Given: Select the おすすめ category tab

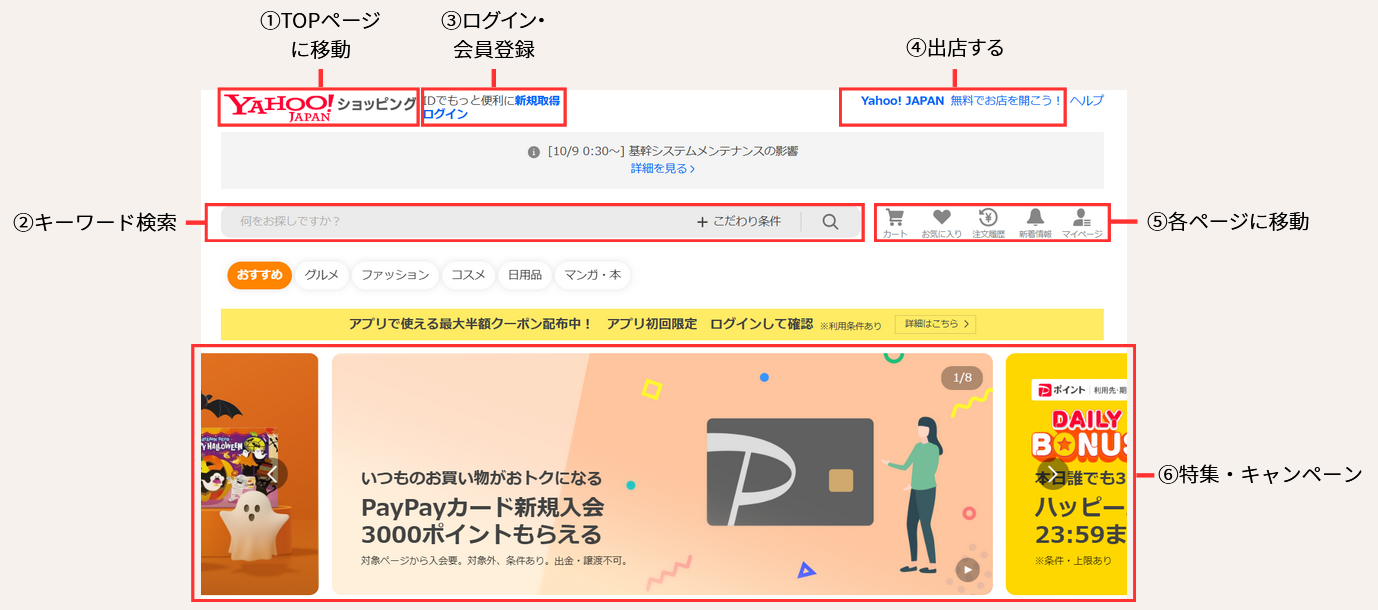Looking at the screenshot, I should (259, 275).
